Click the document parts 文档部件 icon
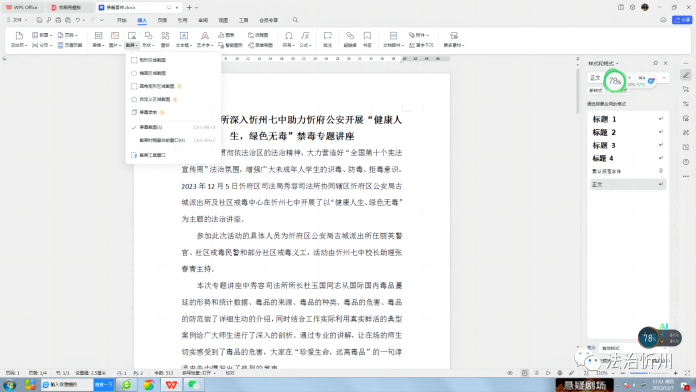The height and width of the screenshot is (392, 696). (393, 36)
